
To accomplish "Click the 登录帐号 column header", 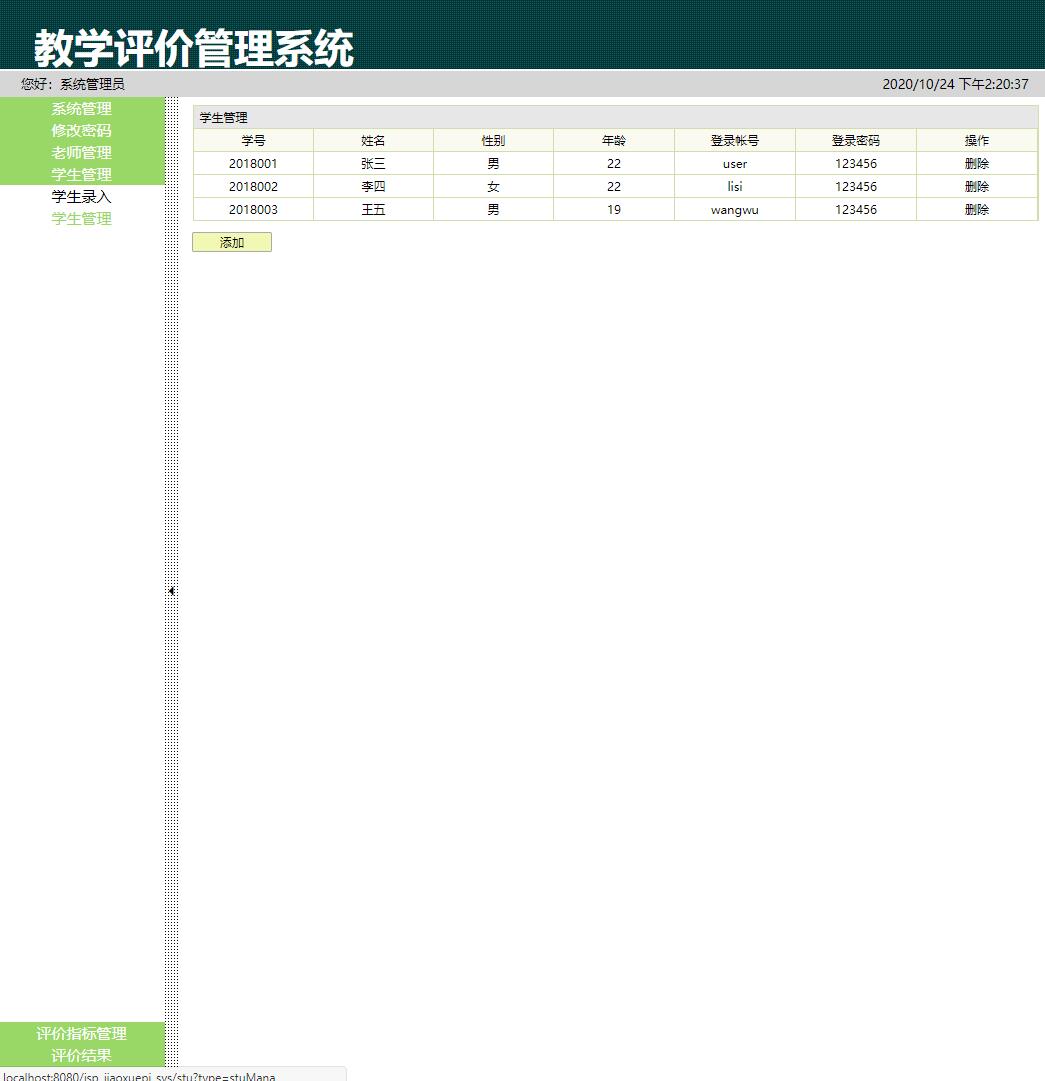I will (734, 140).
